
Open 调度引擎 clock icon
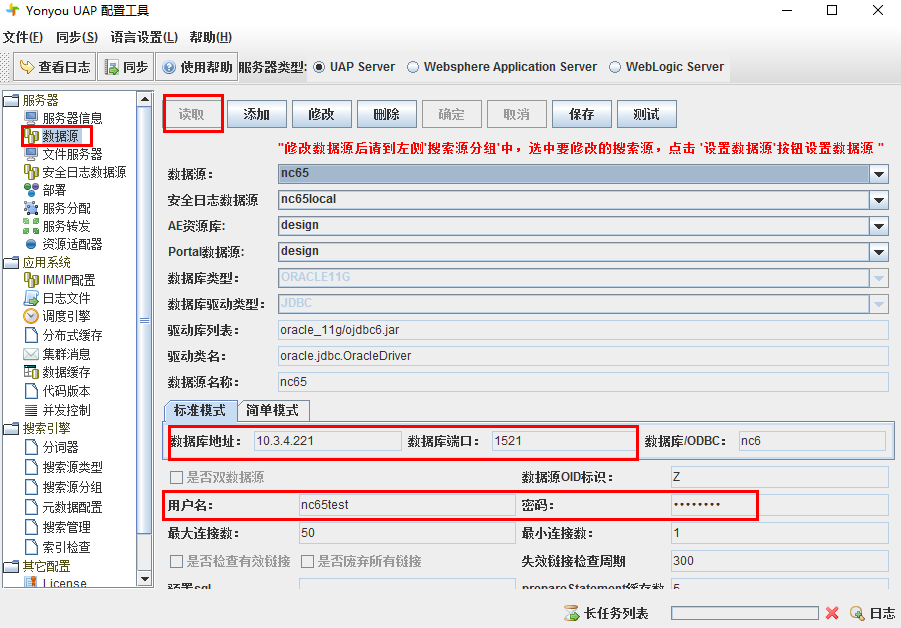pos(31,316)
